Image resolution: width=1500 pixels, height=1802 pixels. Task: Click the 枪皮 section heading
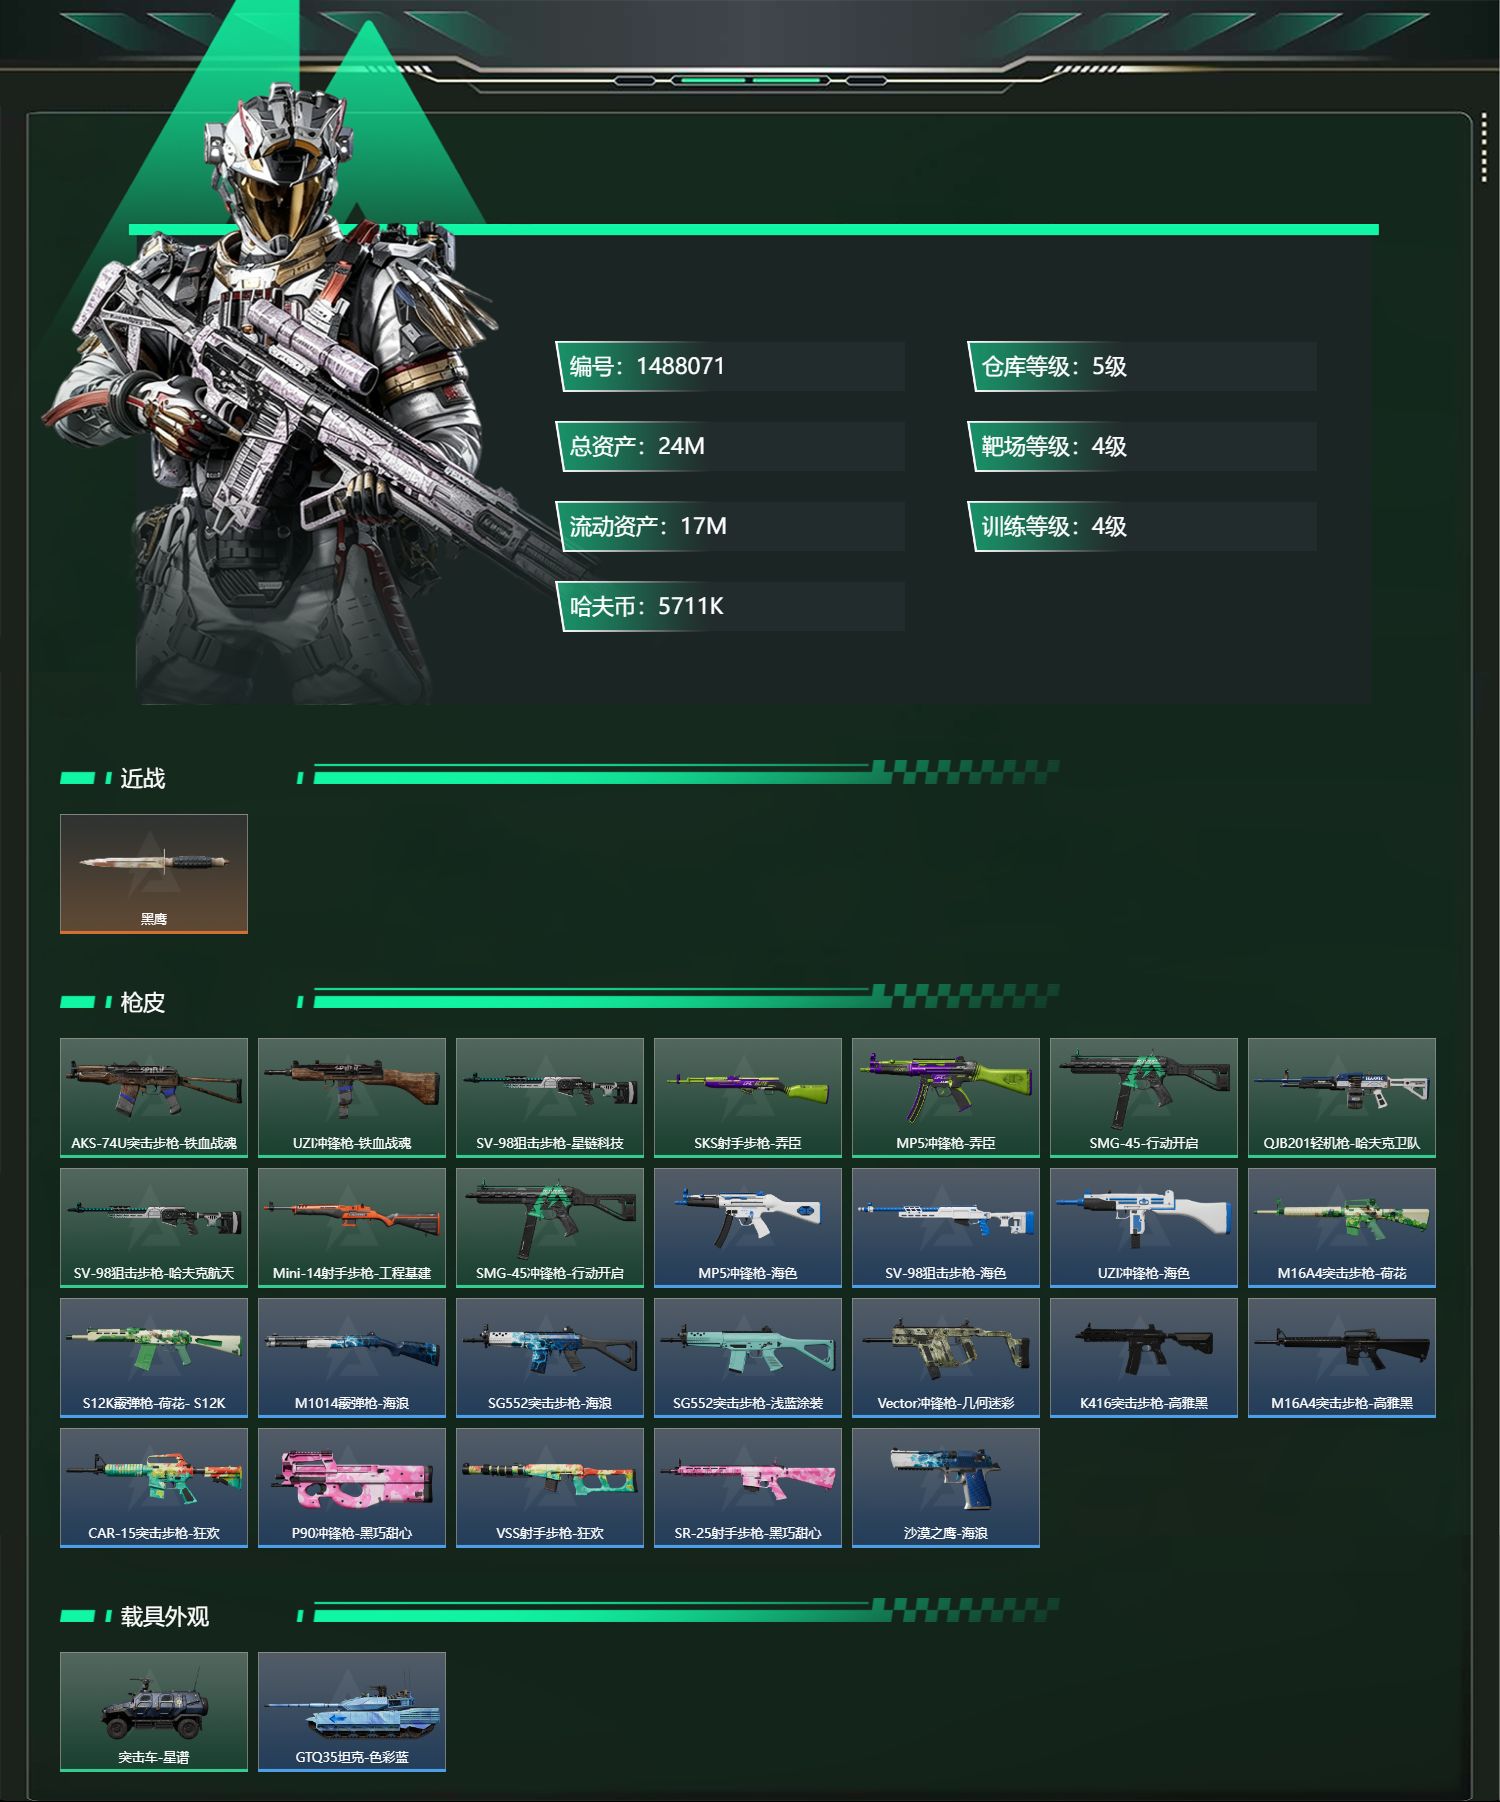click(x=142, y=1002)
